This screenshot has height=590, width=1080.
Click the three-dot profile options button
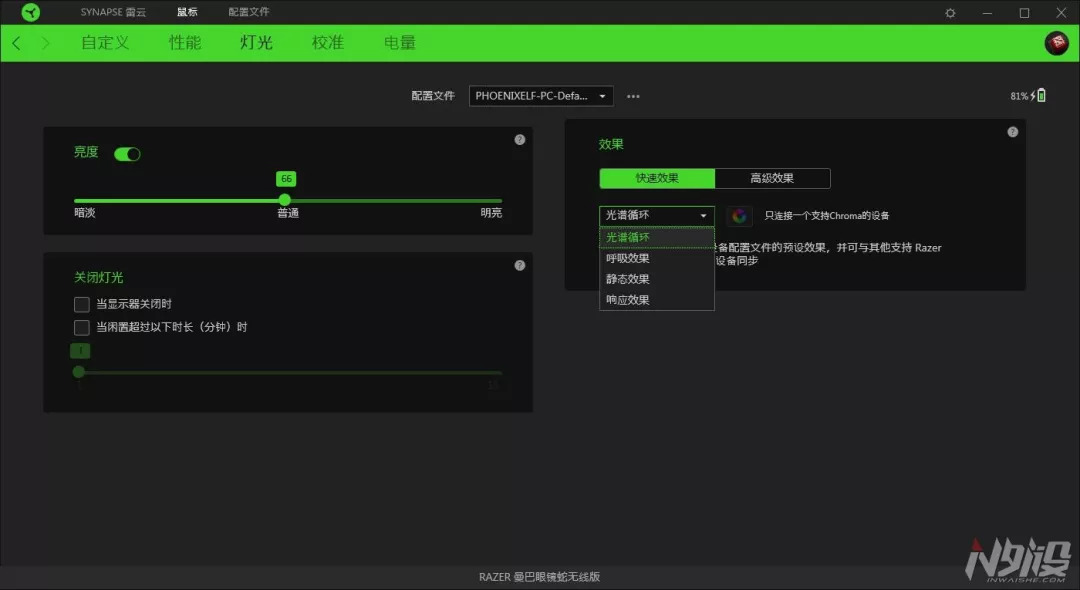pos(633,96)
